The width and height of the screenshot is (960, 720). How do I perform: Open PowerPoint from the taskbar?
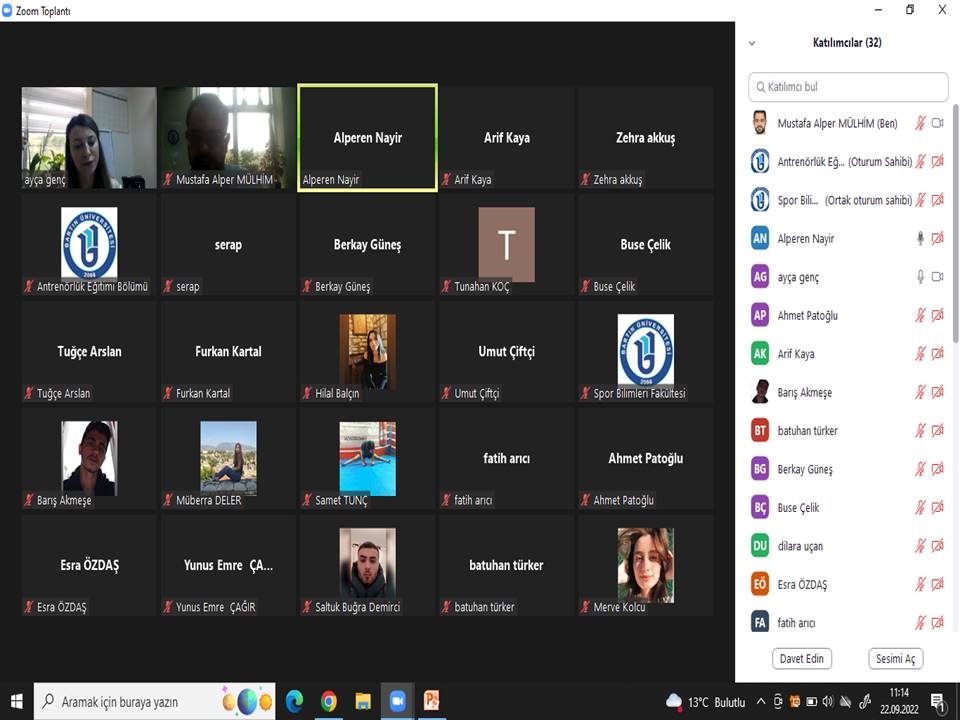pyautogui.click(x=432, y=701)
